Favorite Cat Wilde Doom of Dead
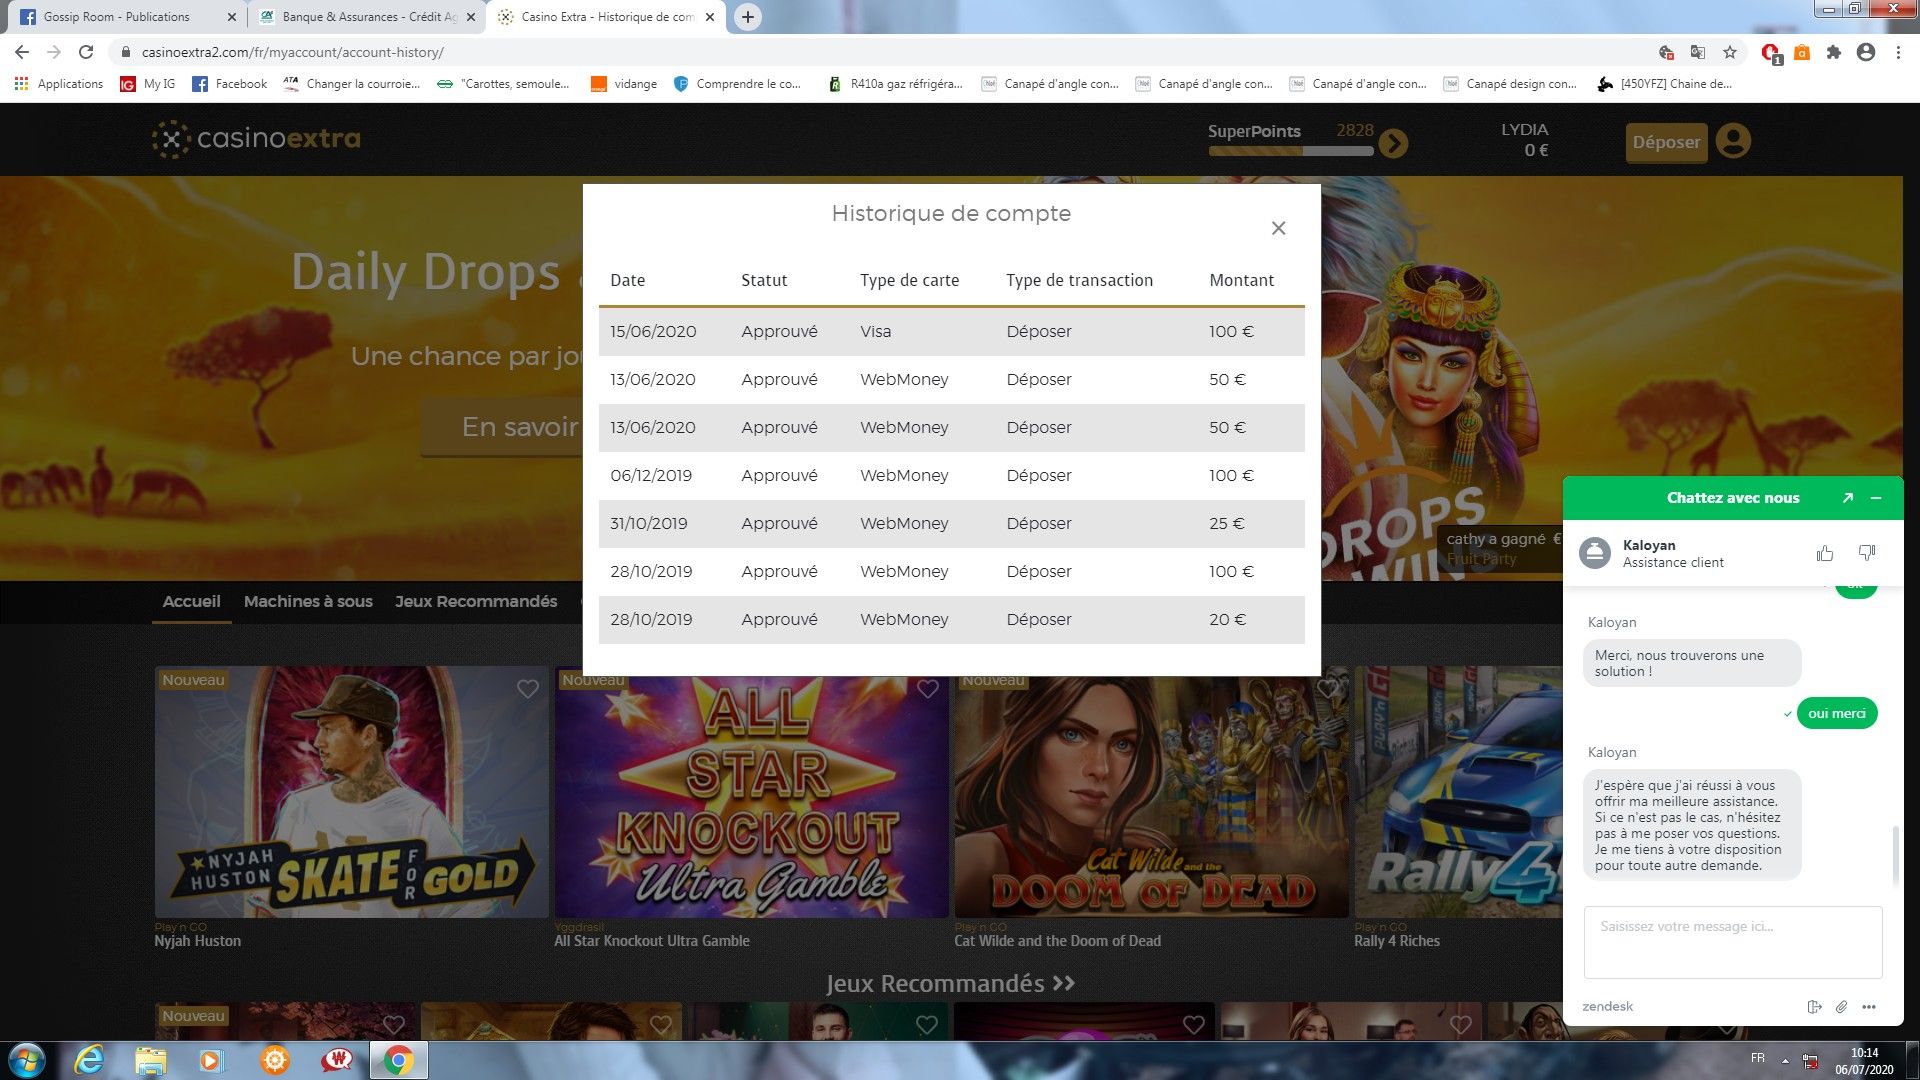1920x1080 pixels. coord(1328,689)
